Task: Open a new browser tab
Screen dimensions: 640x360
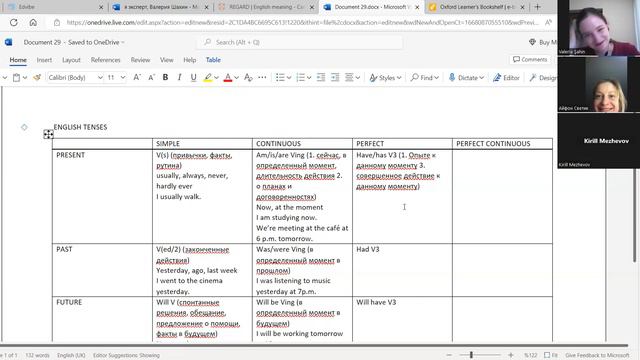Action: [538, 7]
